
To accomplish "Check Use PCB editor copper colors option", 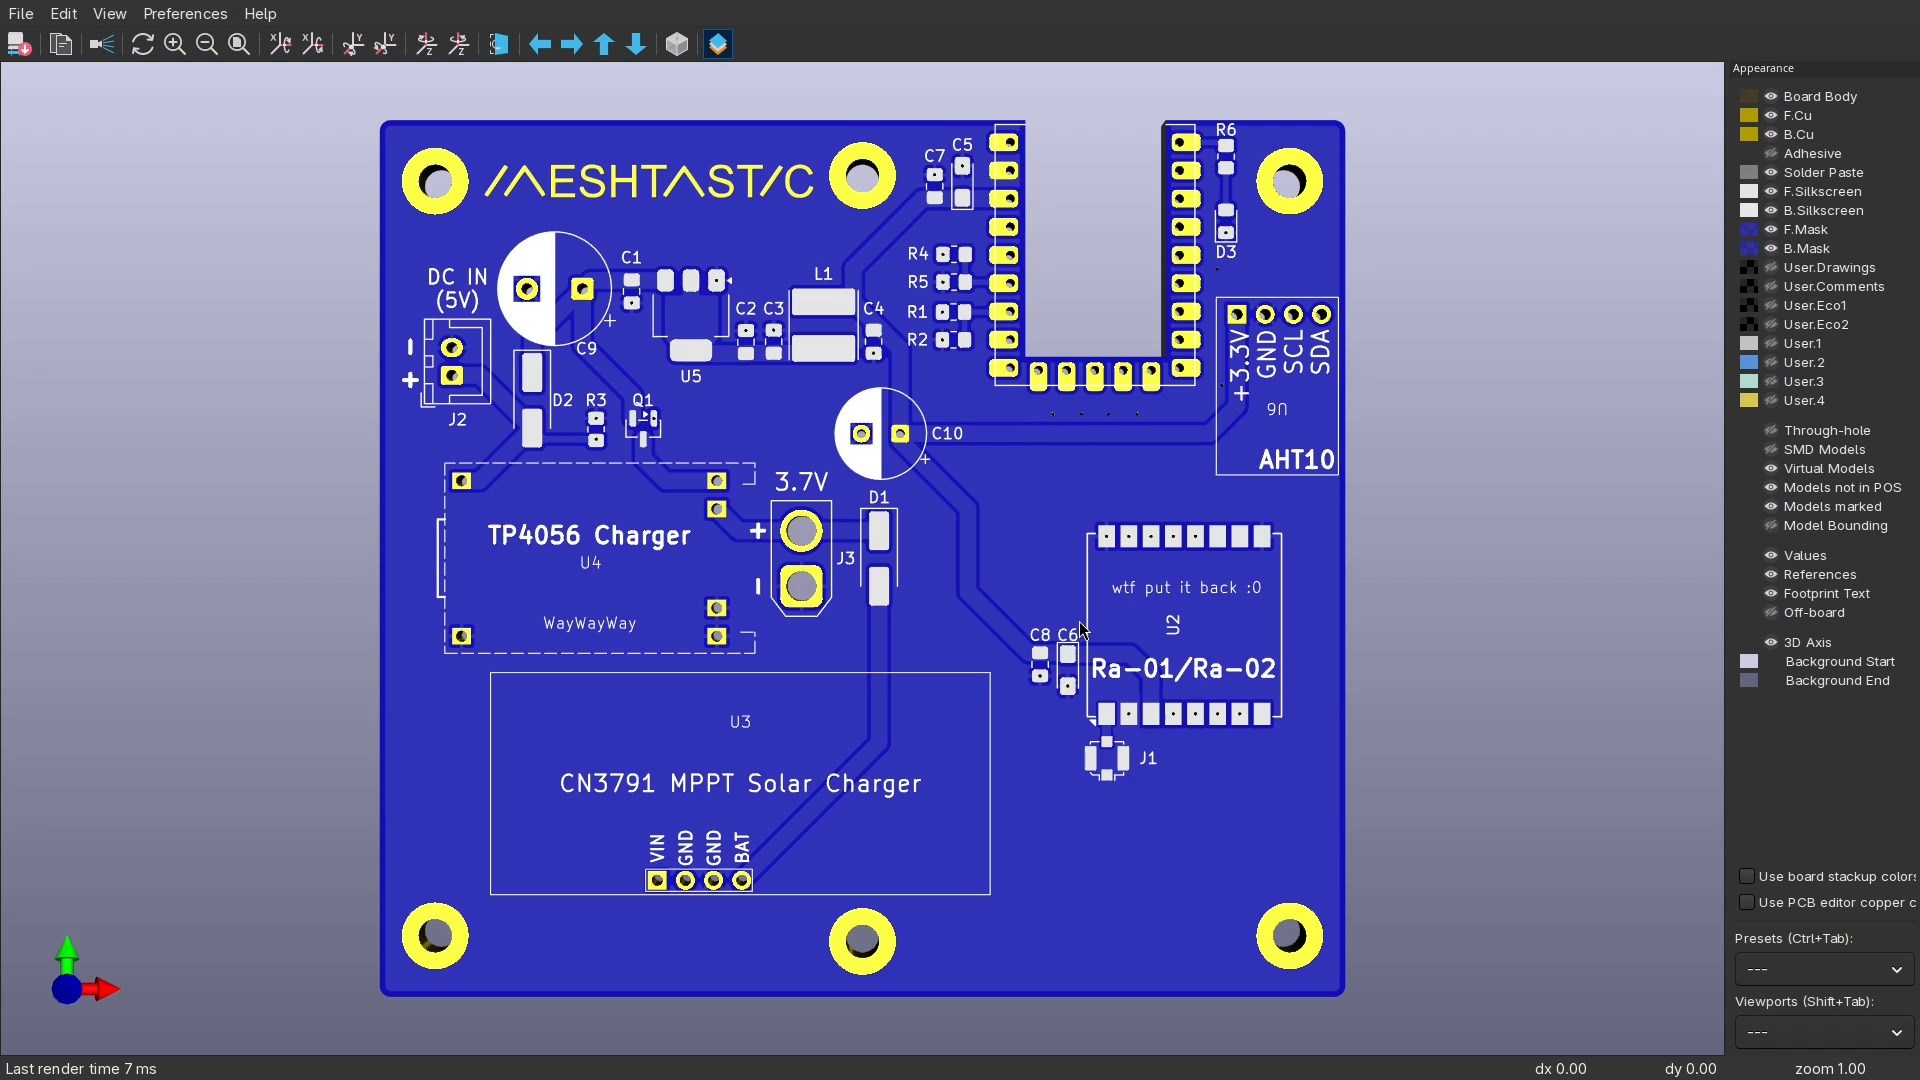I will tap(1747, 902).
